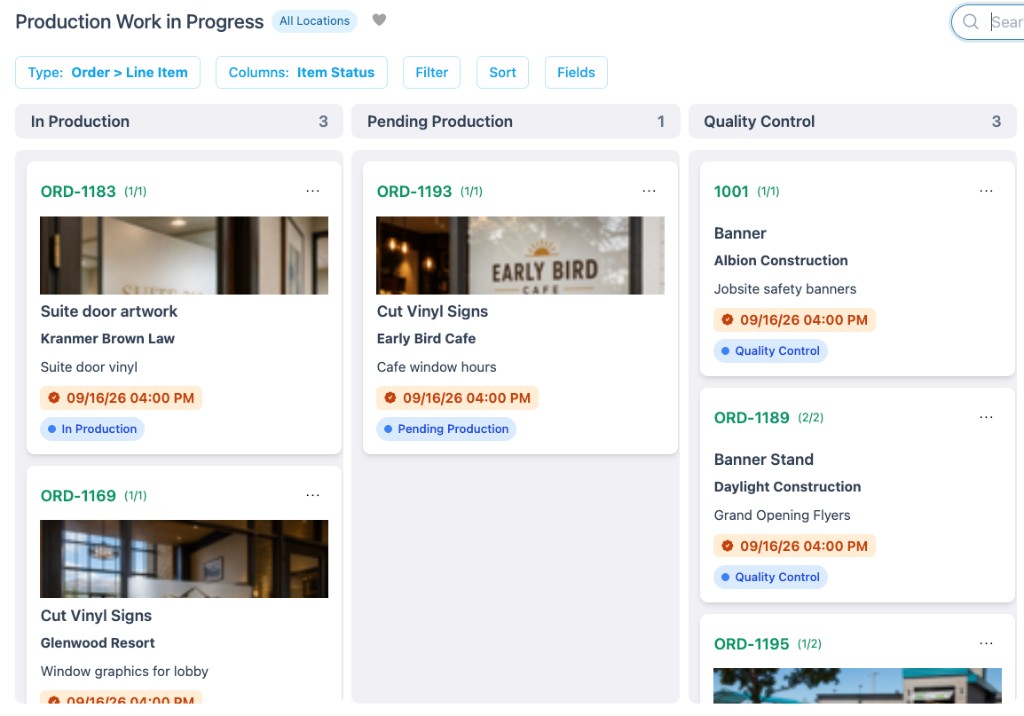1024x716 pixels.
Task: Select the 'Suite door vinyl' description
Action: click(x=89, y=366)
